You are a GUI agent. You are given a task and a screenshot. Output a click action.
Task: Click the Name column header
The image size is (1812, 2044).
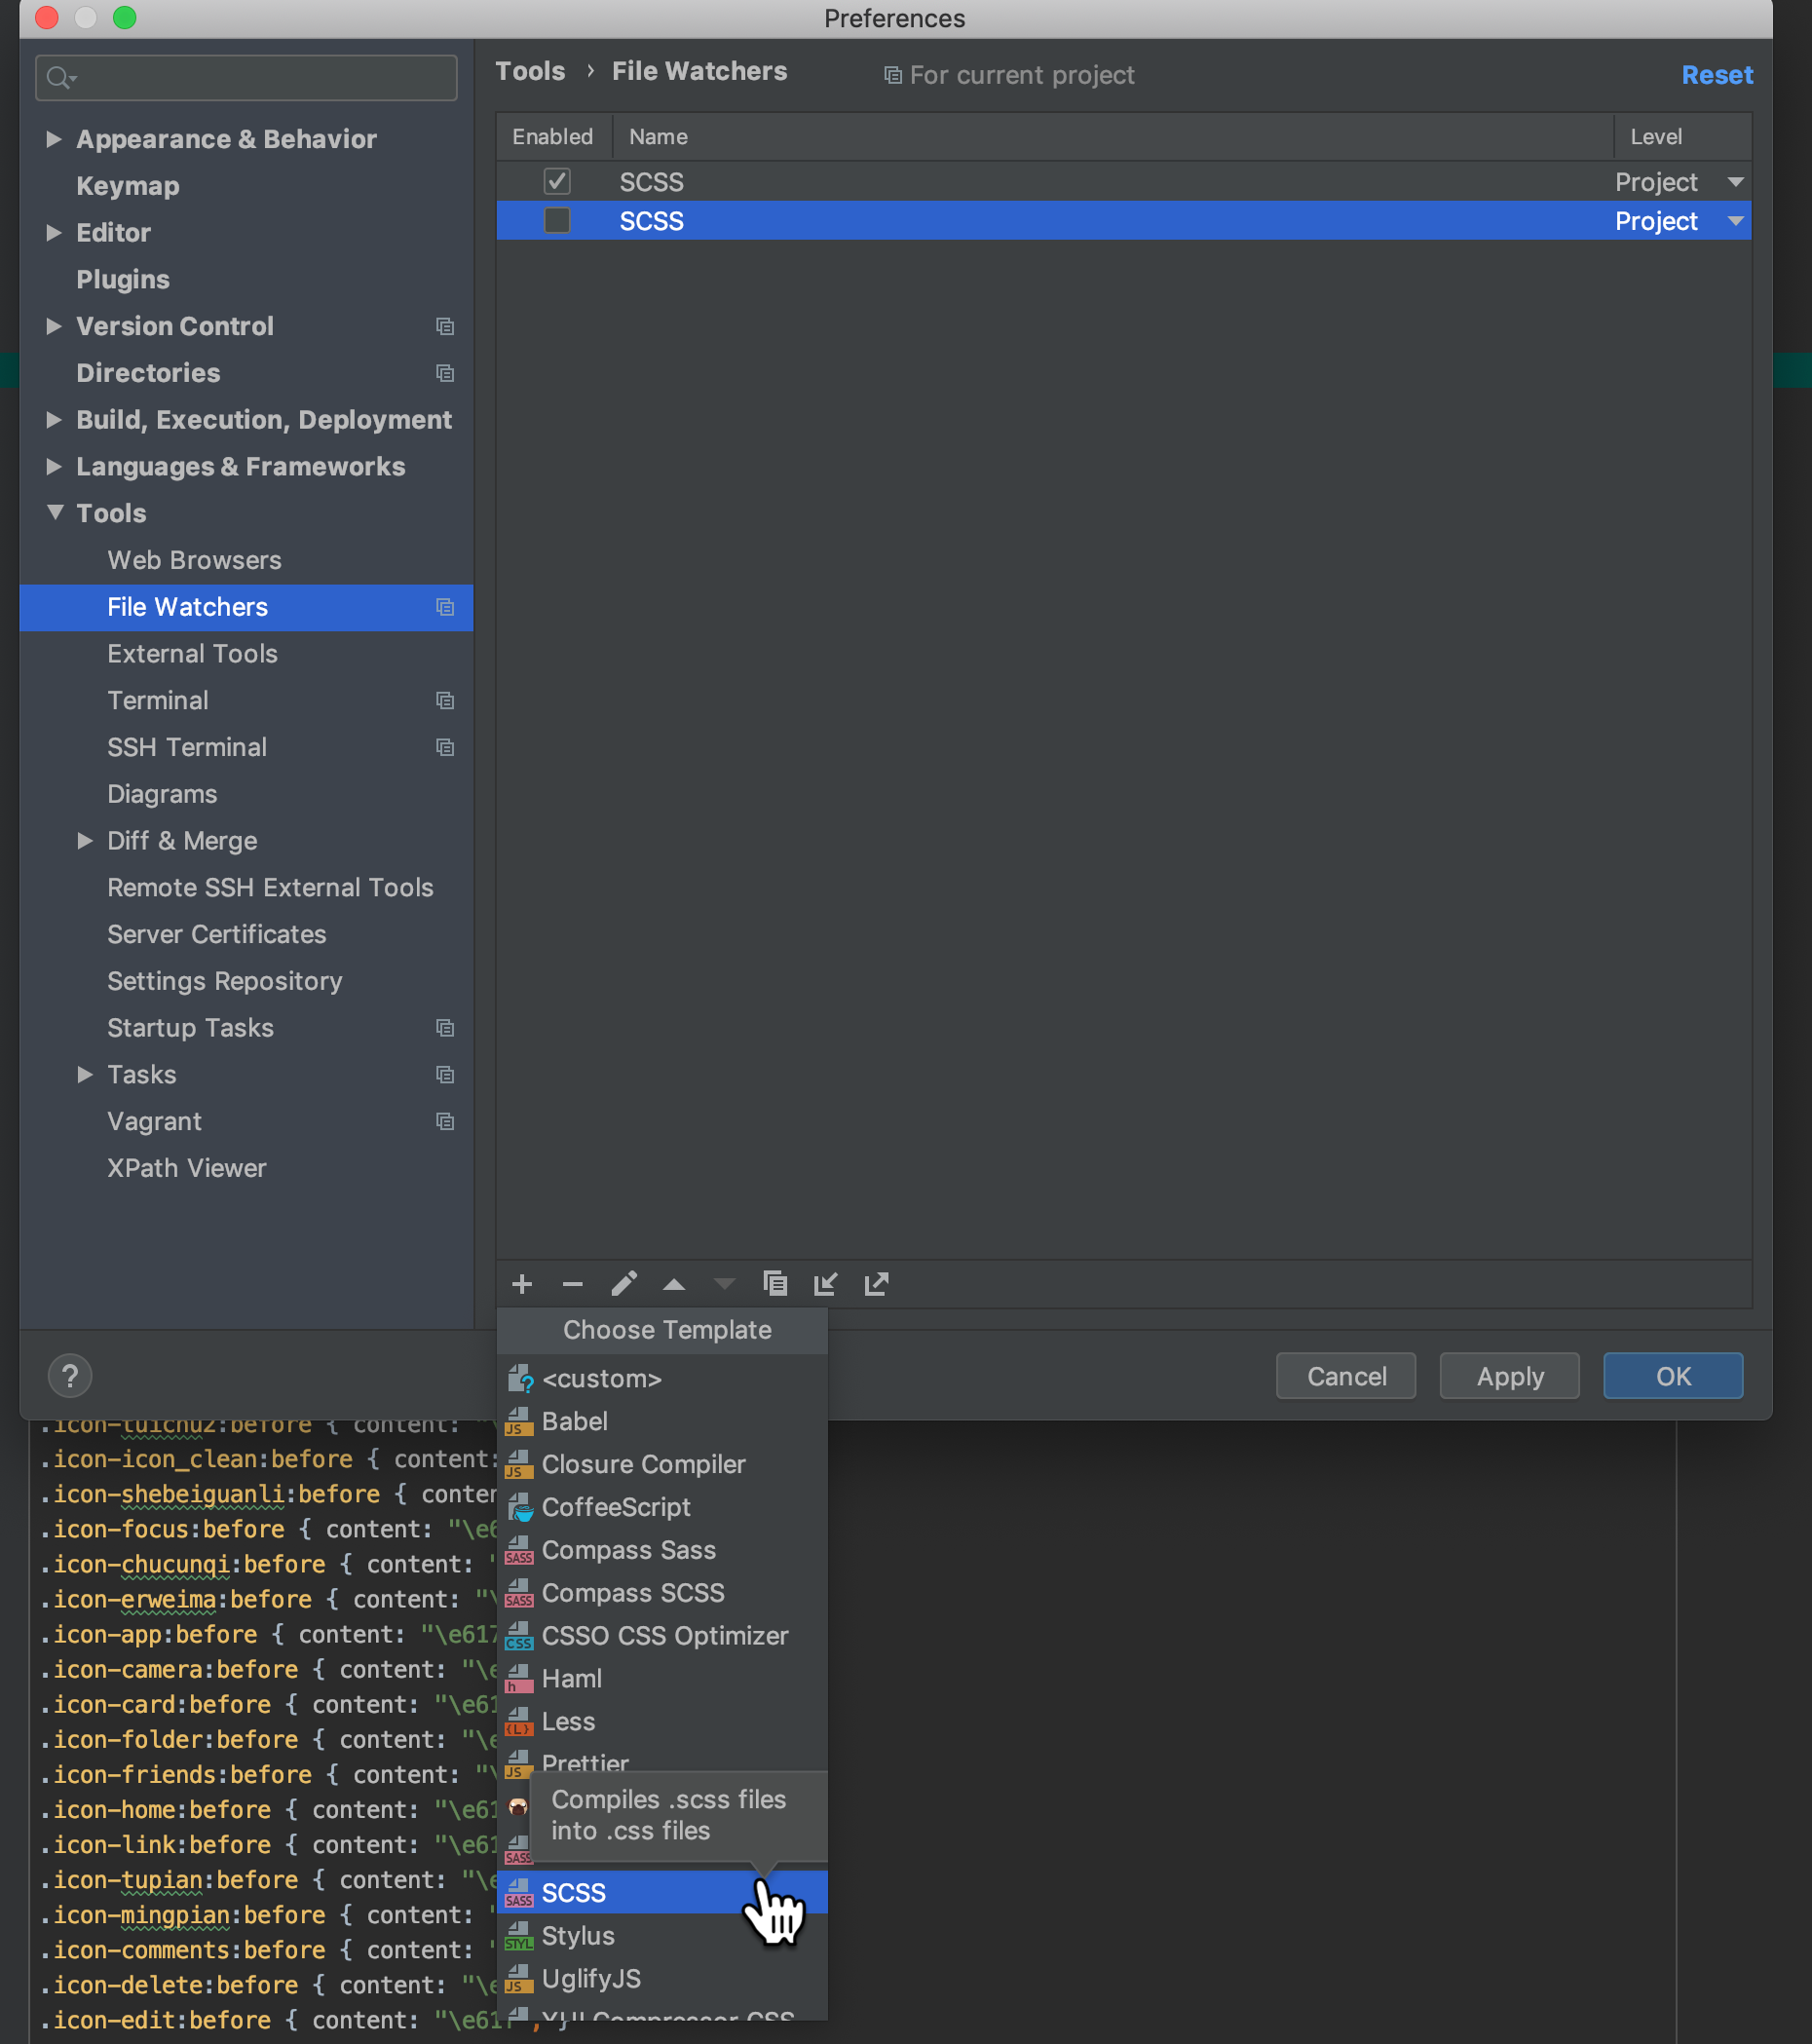click(1113, 137)
